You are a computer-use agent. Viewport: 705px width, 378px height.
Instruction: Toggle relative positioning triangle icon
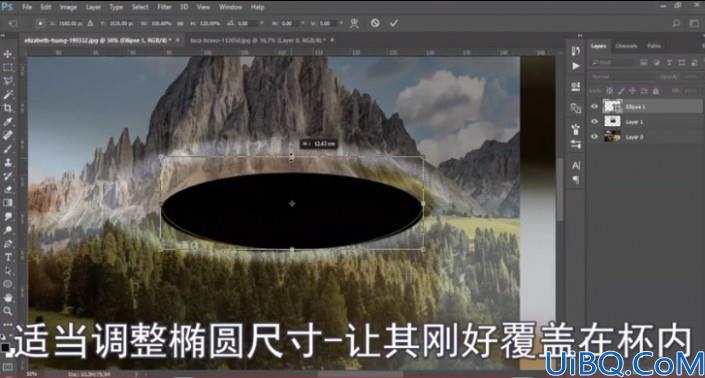90,23
